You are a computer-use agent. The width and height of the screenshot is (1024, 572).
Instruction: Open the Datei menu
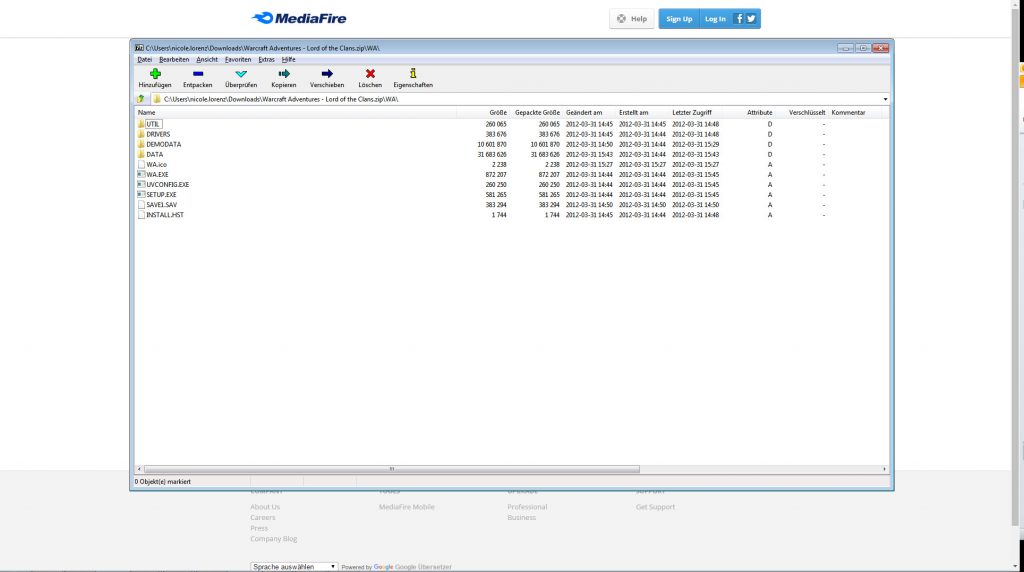click(145, 60)
